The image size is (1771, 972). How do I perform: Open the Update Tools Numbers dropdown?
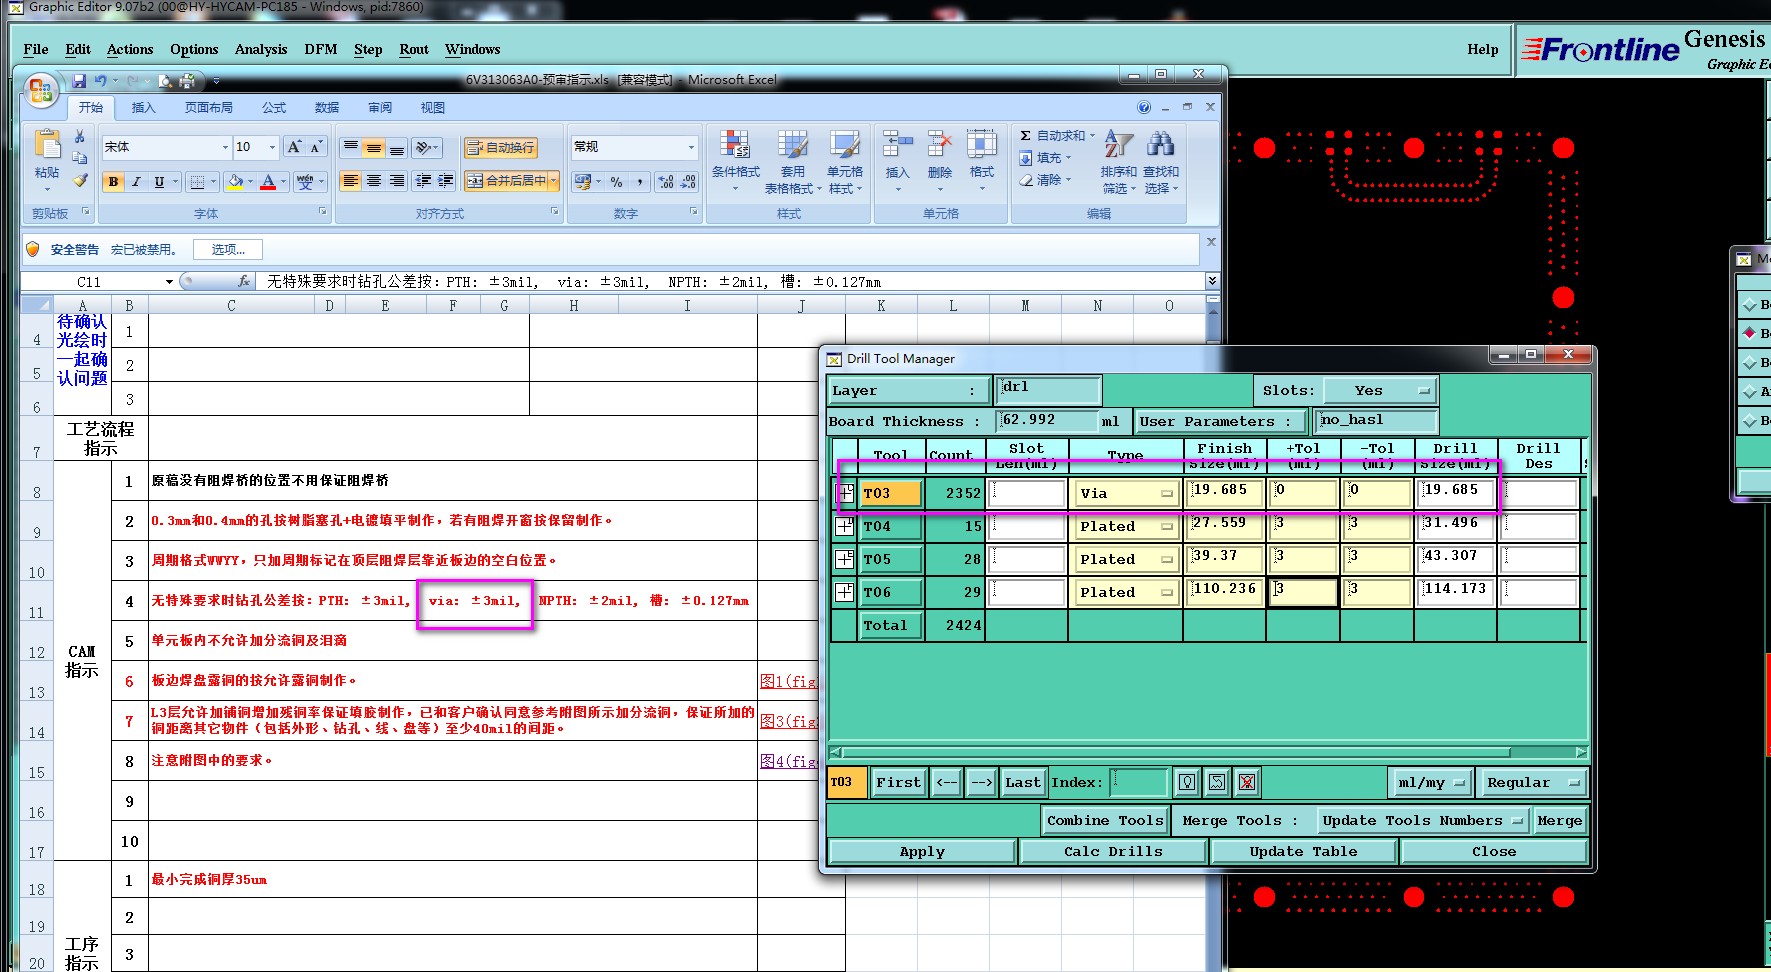coord(1422,821)
